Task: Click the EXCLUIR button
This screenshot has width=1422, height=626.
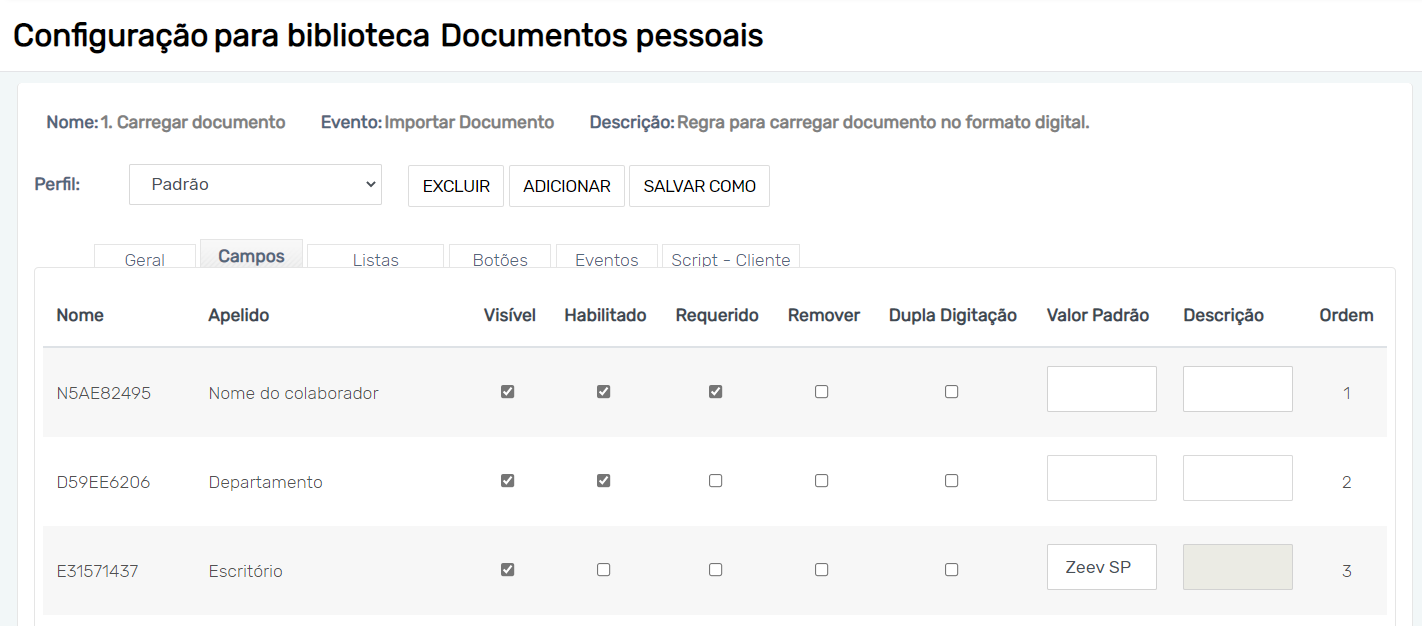Action: [456, 186]
